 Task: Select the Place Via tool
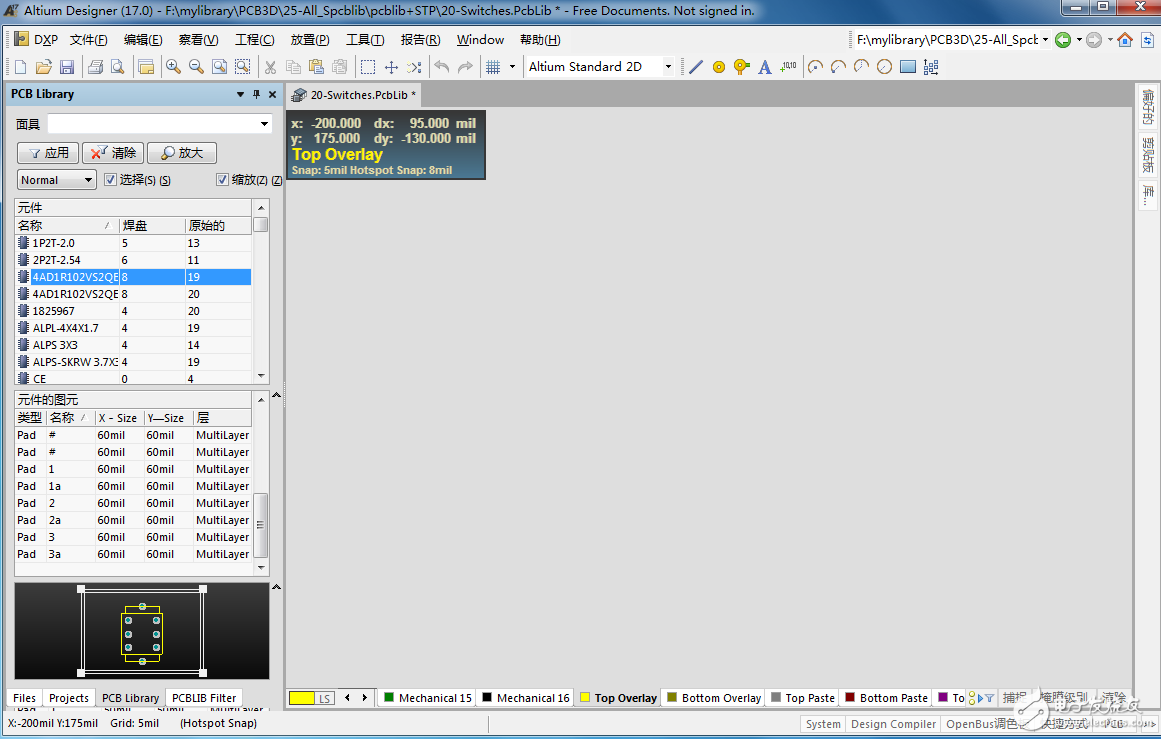coord(741,67)
